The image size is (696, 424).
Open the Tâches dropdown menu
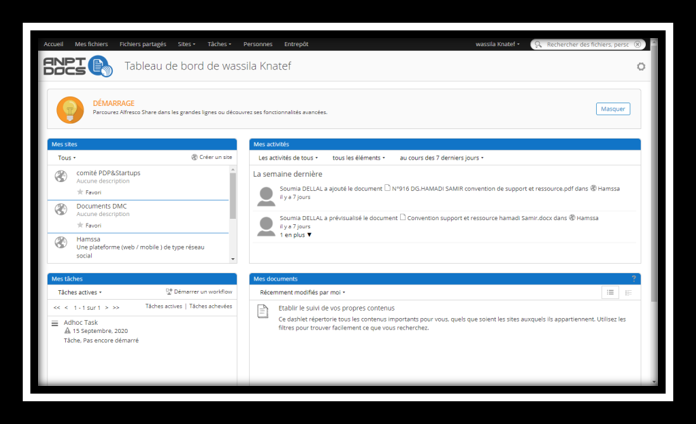[219, 44]
